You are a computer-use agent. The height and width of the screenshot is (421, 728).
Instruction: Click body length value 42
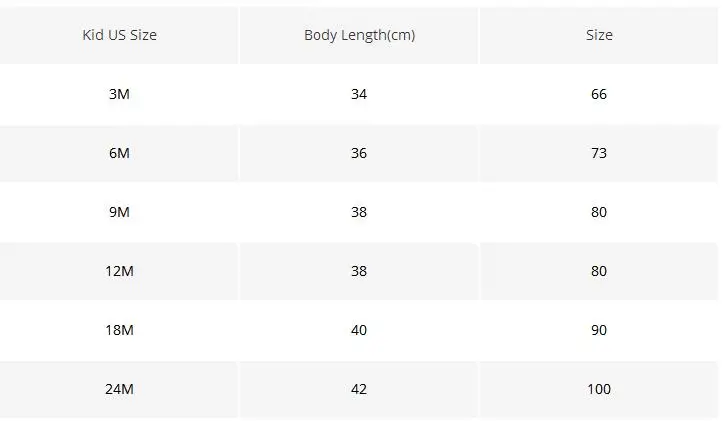359,389
